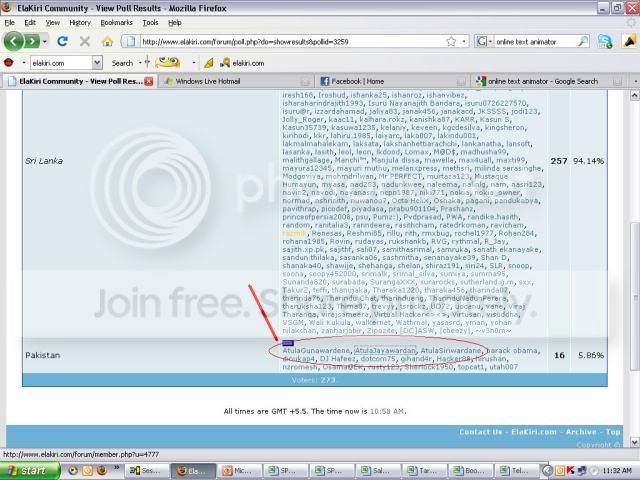
Task: Click the toolbar Search button
Action: 122,63
